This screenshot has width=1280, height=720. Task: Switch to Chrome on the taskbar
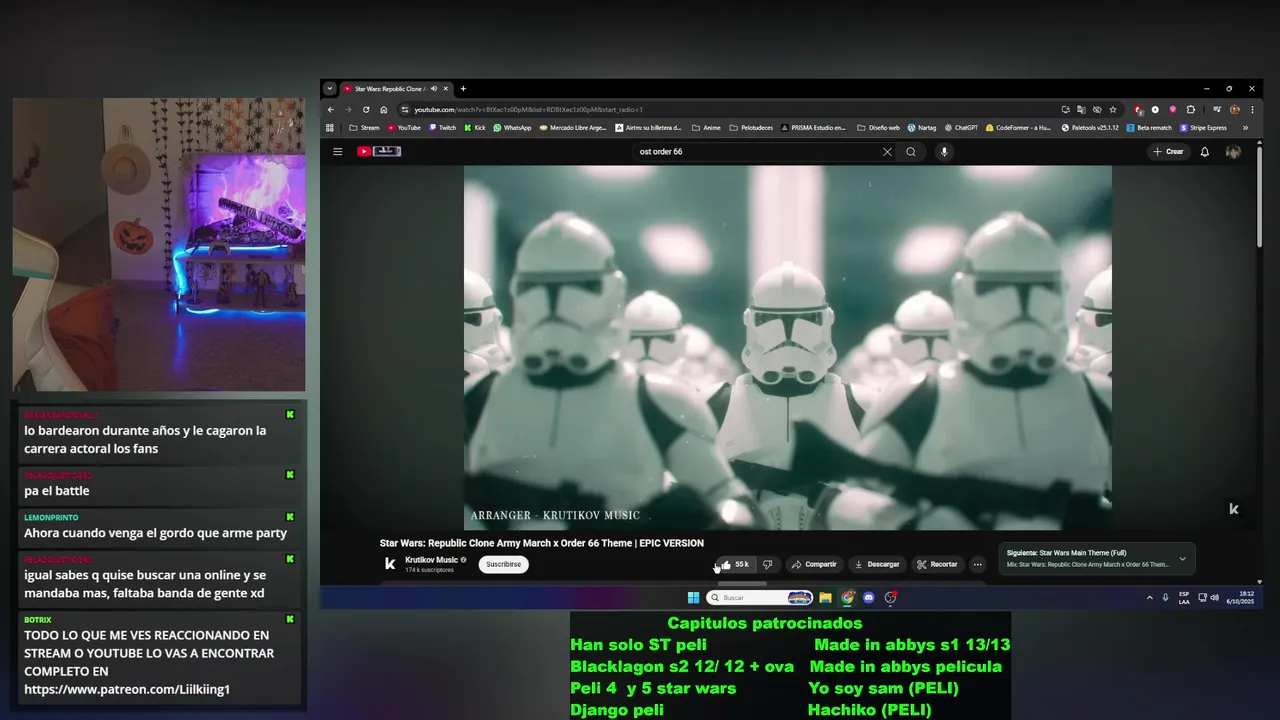847,598
